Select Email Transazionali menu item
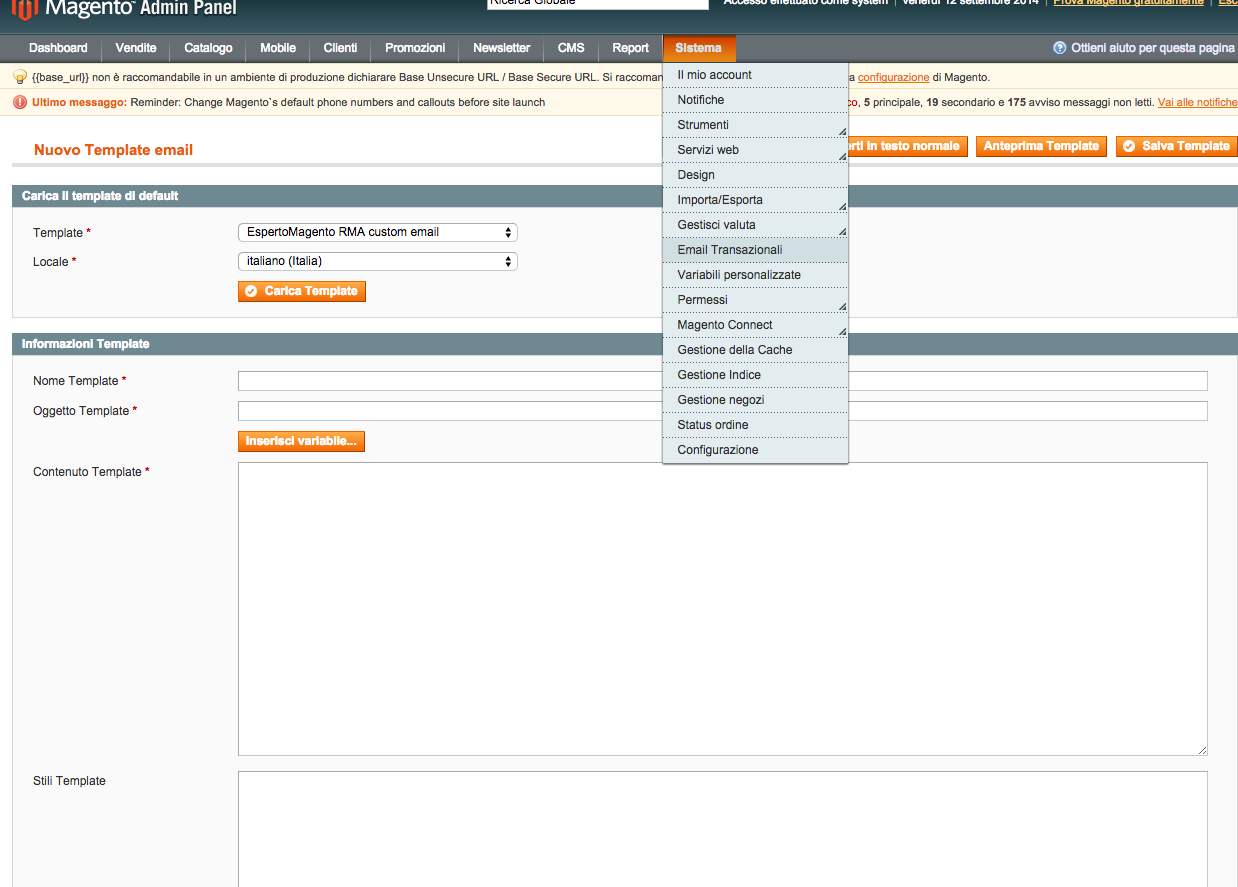This screenshot has height=887, width=1238. pyautogui.click(x=755, y=250)
